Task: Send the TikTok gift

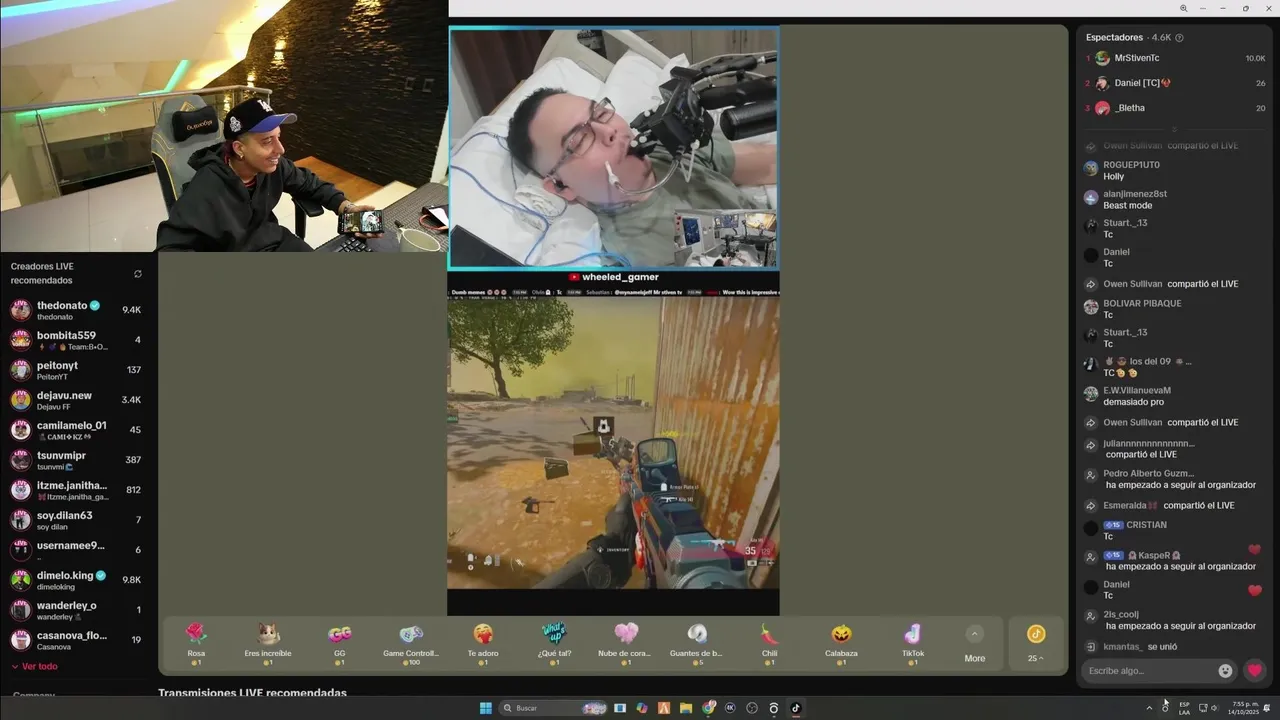Action: (913, 643)
